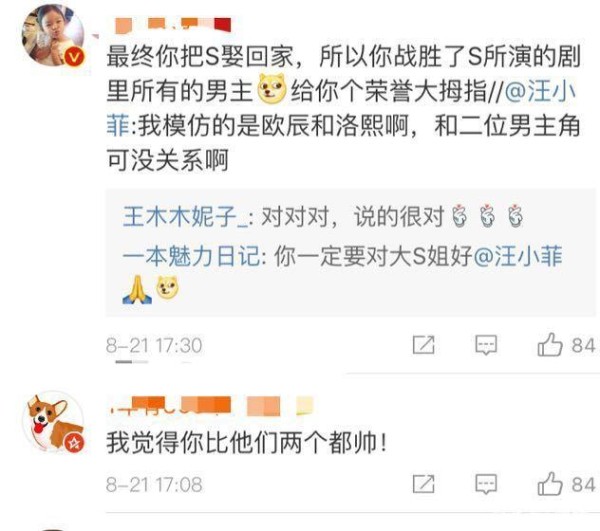Tap the second commenter's blurred username

(211, 406)
